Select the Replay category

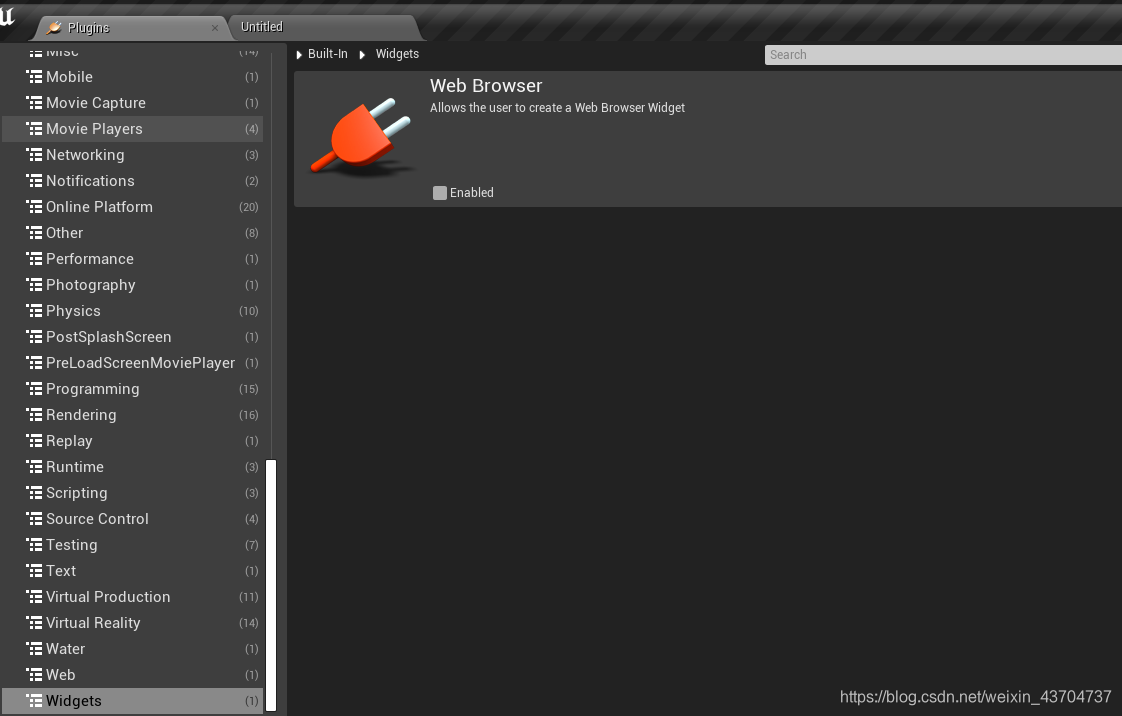pos(132,441)
